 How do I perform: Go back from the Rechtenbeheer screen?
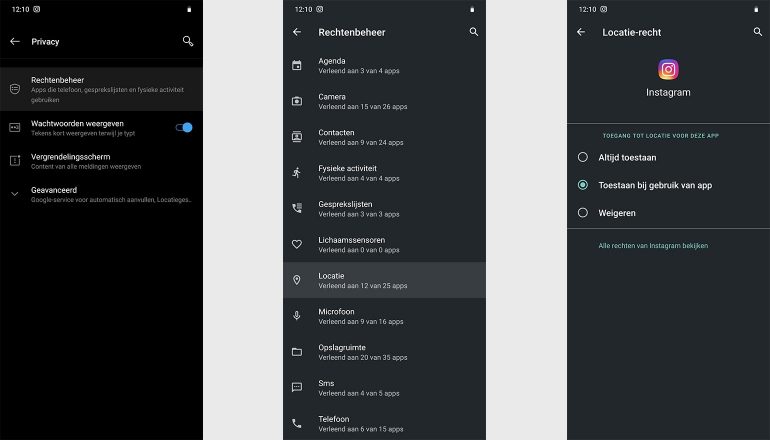(x=297, y=32)
